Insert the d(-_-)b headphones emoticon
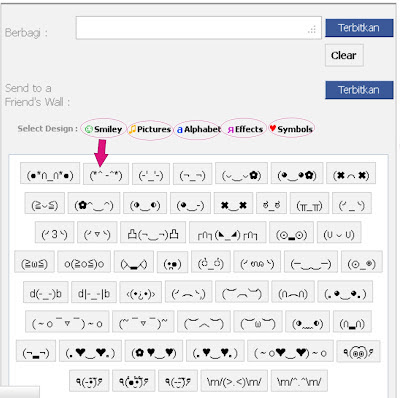Screen dimensions: 400x398 click(45, 292)
